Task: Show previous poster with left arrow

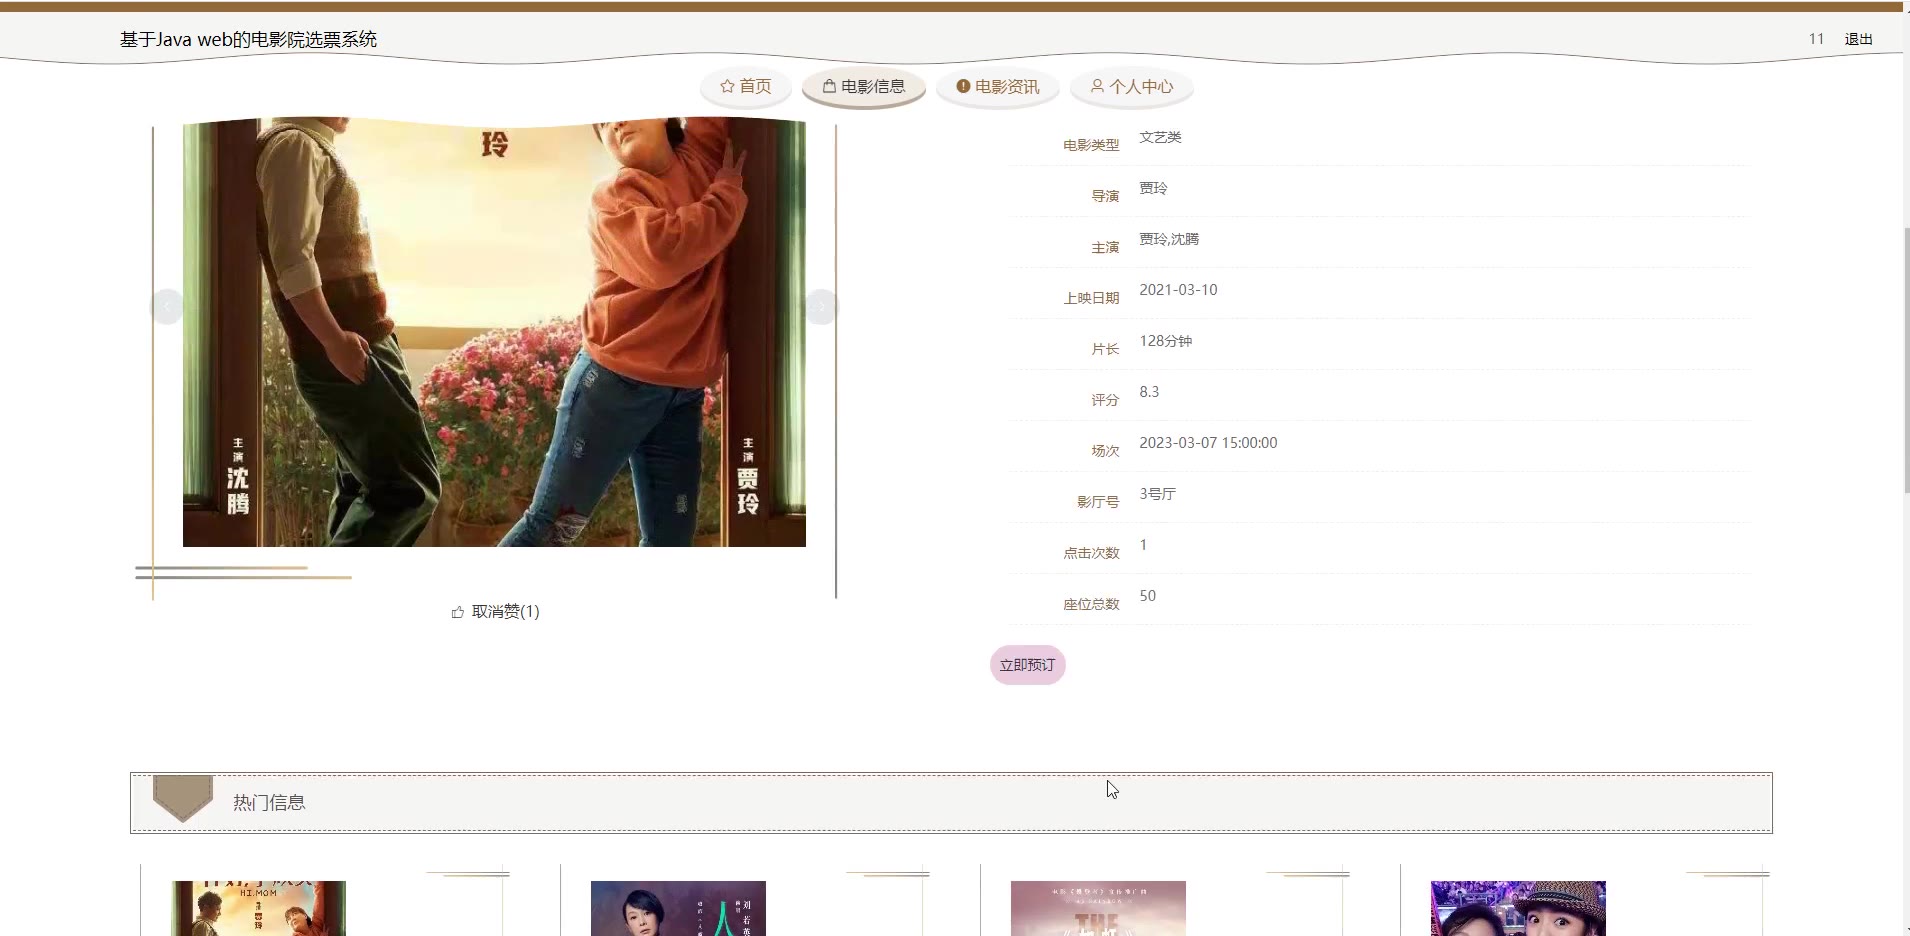Action: (x=167, y=306)
